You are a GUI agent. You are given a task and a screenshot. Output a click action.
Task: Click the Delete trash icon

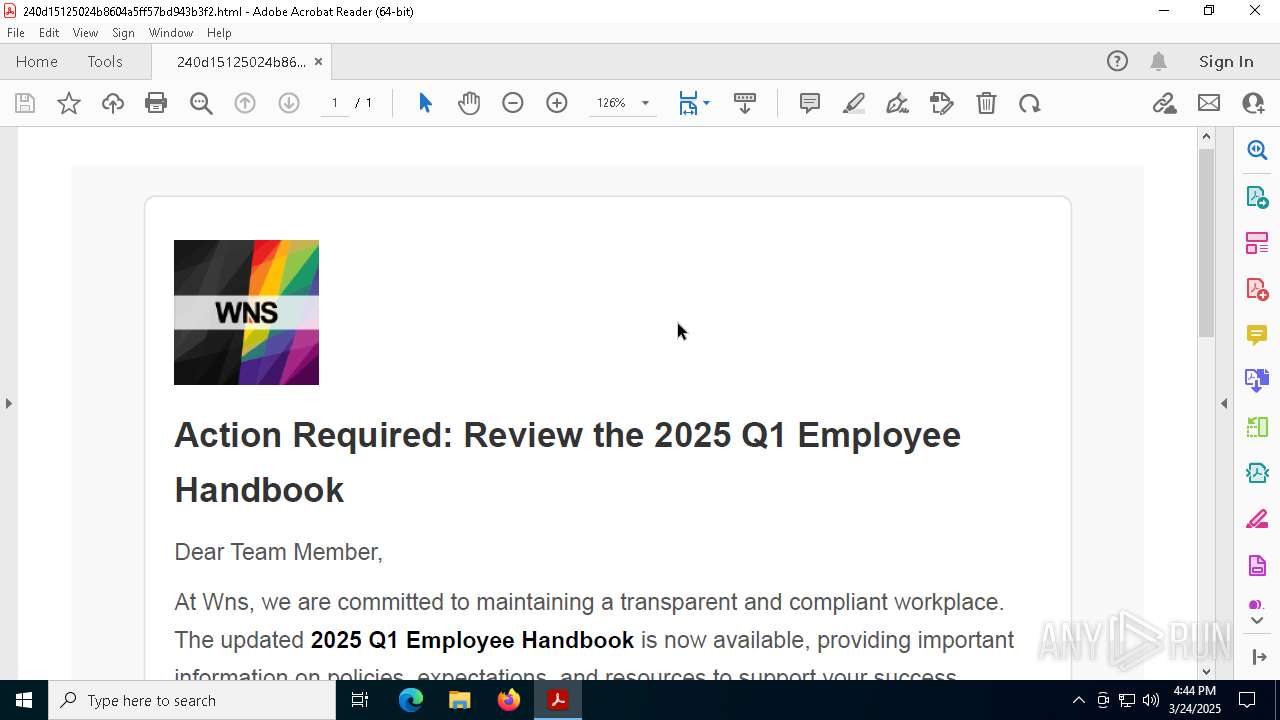click(x=986, y=103)
